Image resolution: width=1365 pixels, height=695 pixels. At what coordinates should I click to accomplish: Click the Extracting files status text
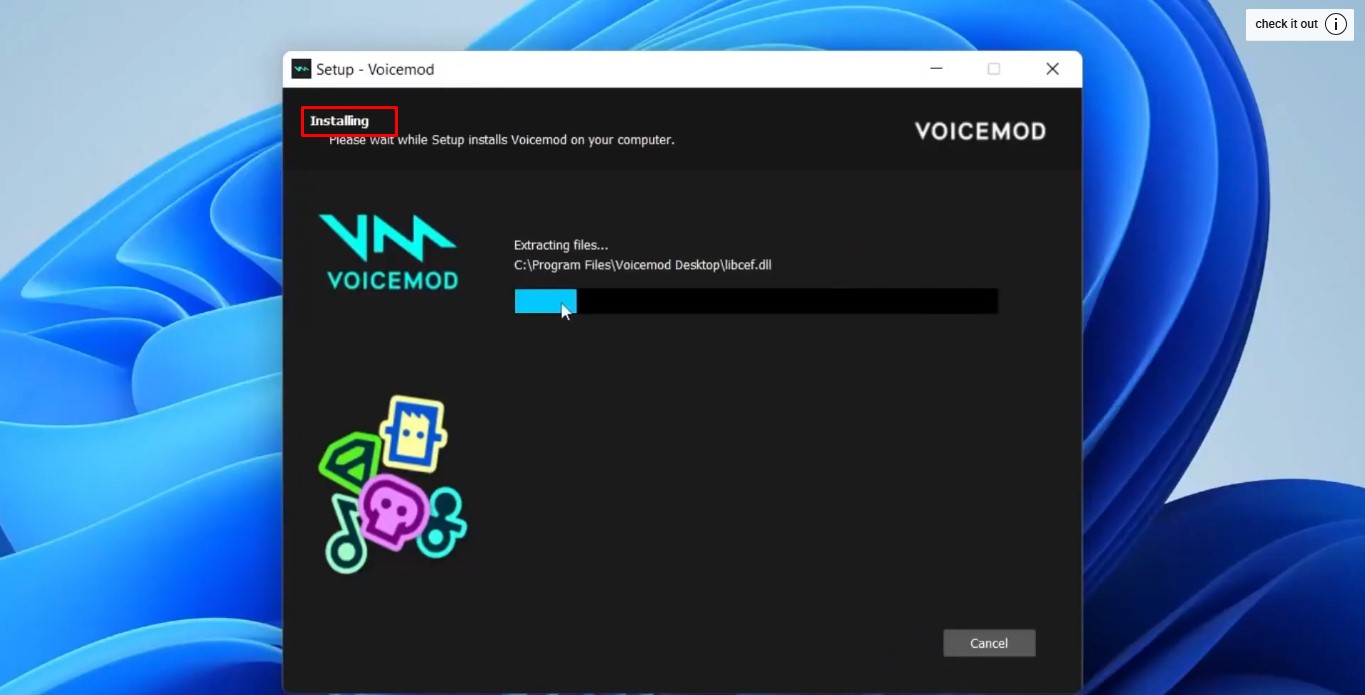(561, 245)
